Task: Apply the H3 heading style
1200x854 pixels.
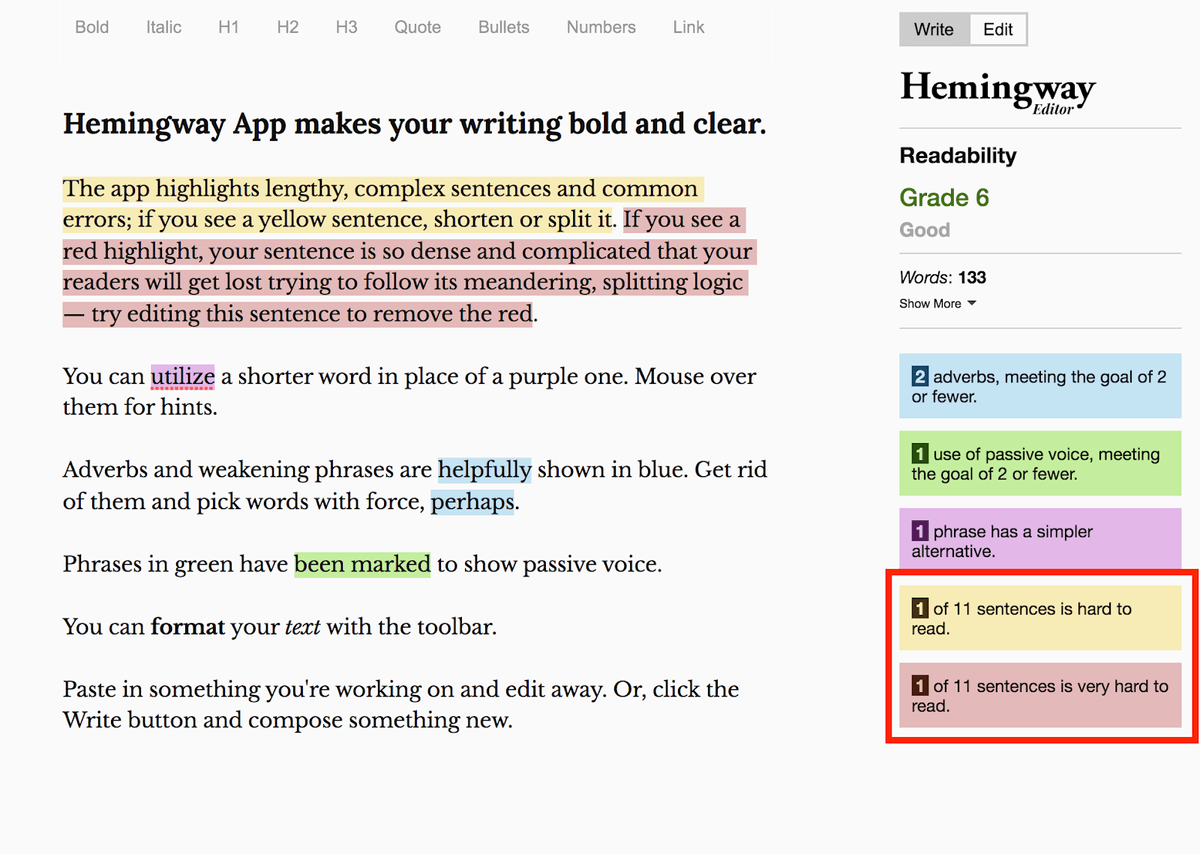Action: tap(346, 27)
